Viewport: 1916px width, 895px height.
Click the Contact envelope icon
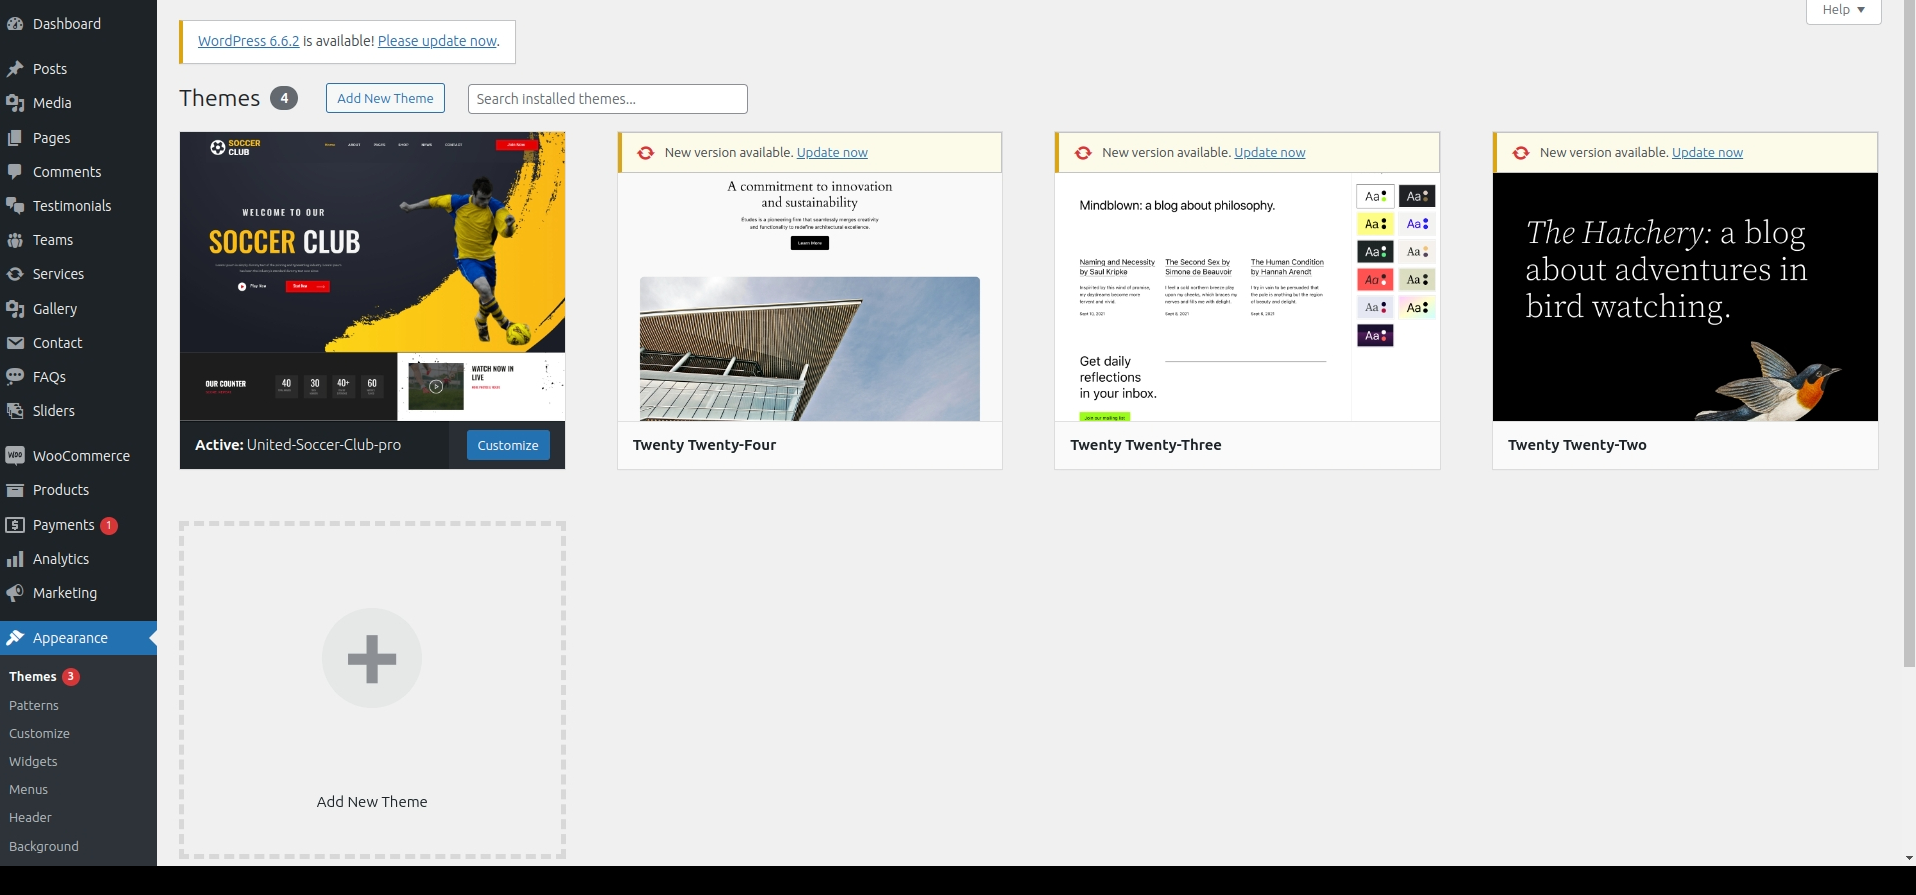15,343
